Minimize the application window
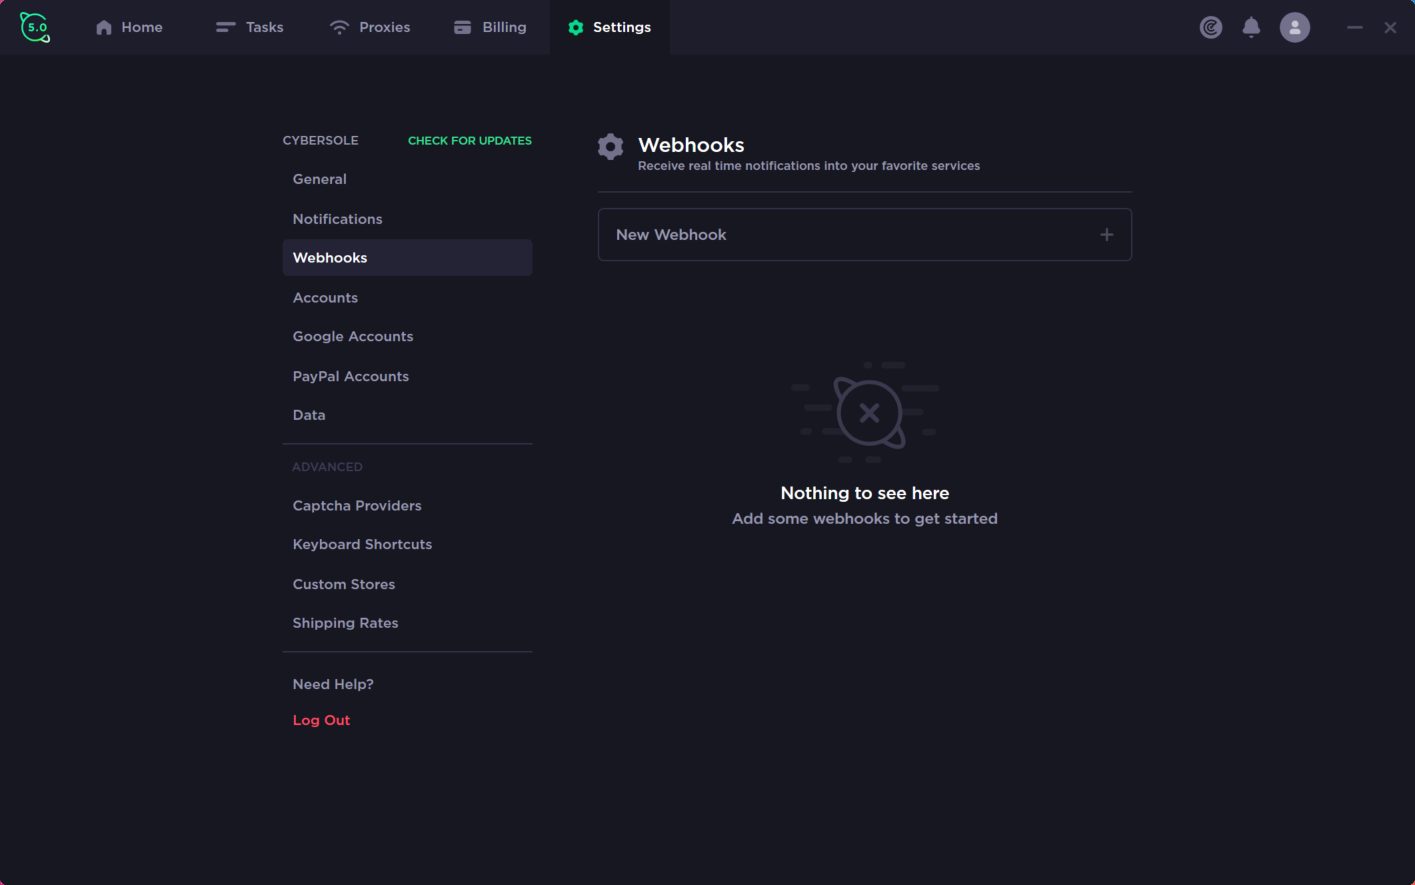The image size is (1415, 885). coord(1355,27)
